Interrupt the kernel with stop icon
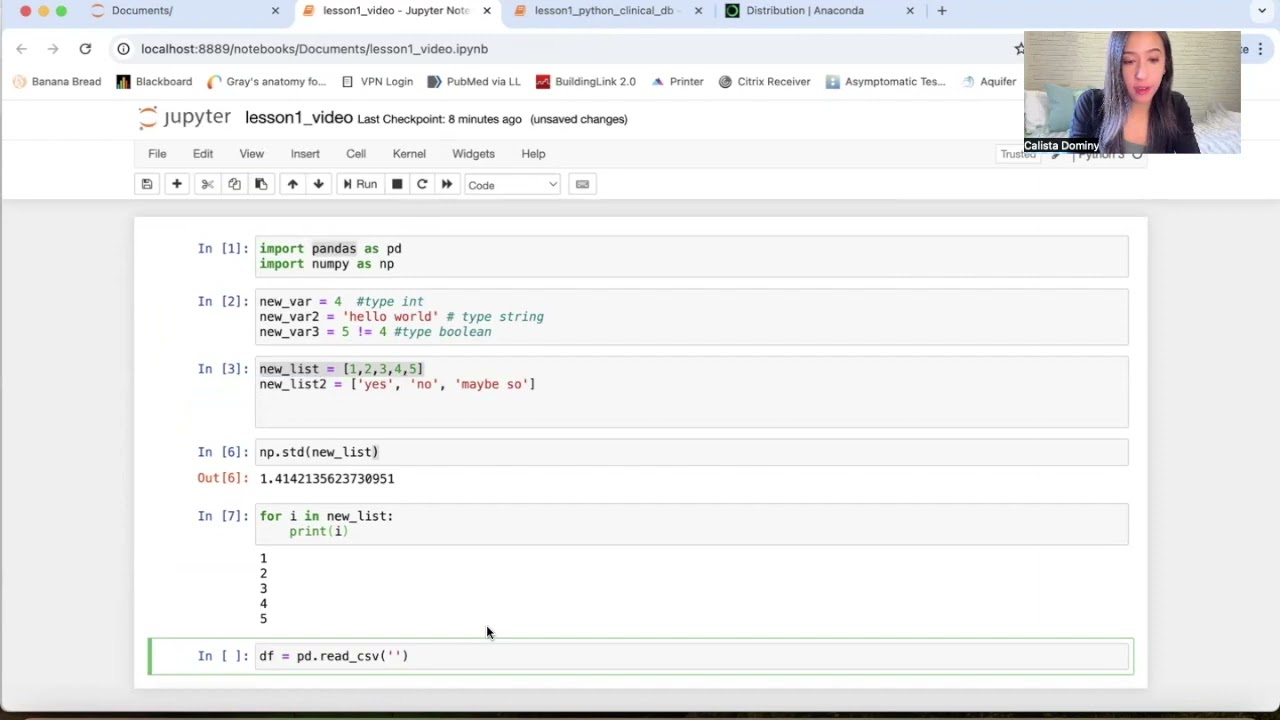1280x720 pixels. [397, 184]
